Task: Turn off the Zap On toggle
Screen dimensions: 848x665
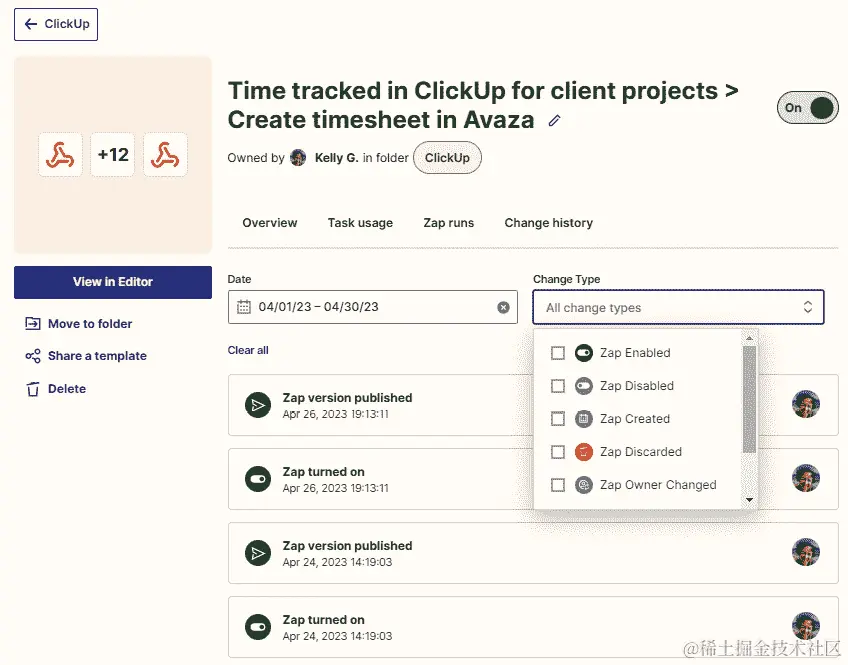Action: (807, 108)
